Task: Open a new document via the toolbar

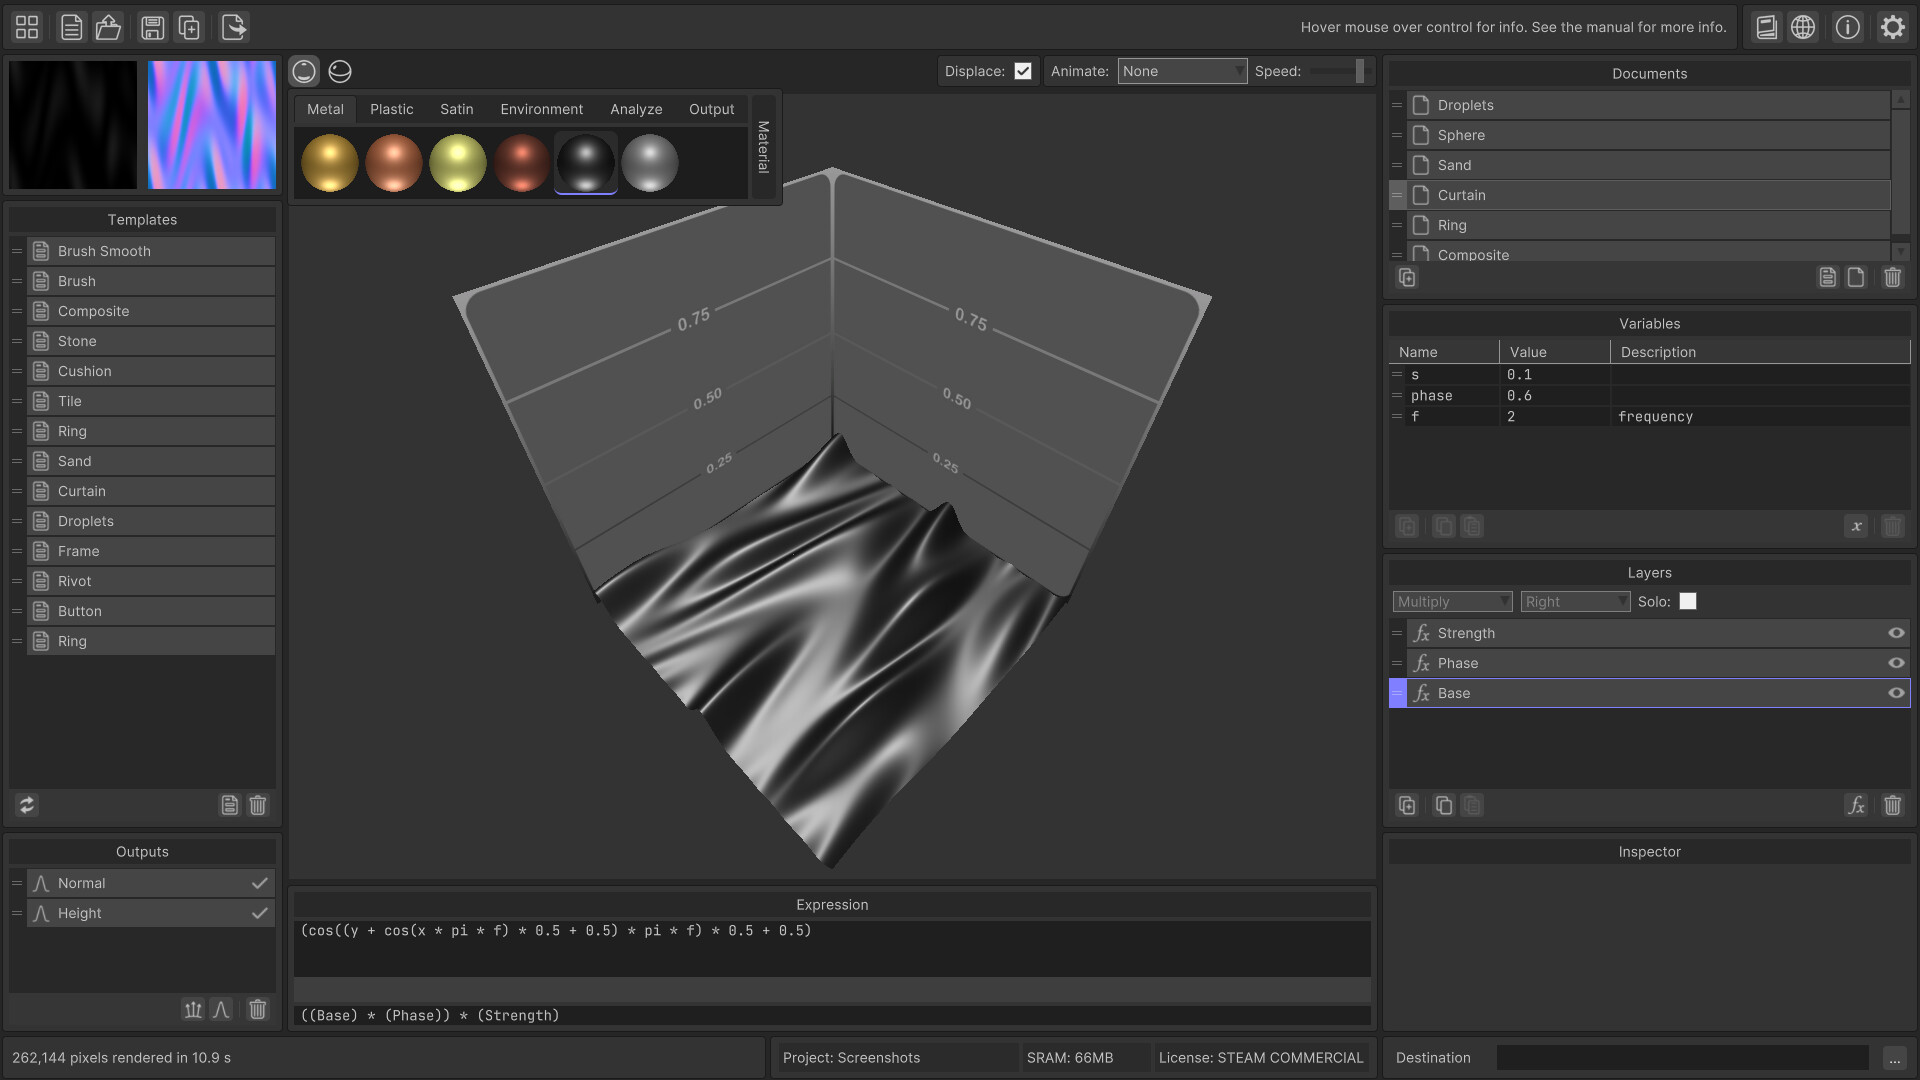Action: (71, 27)
